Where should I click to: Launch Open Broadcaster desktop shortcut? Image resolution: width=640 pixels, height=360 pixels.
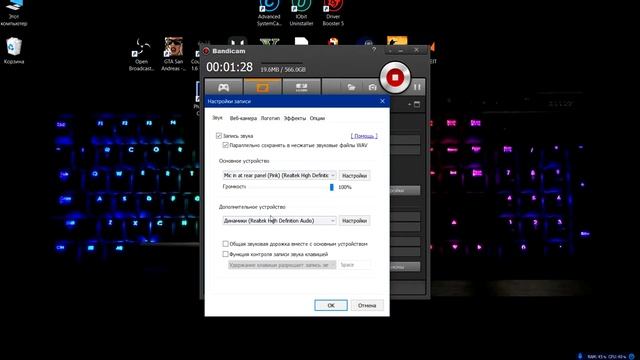coord(141,55)
